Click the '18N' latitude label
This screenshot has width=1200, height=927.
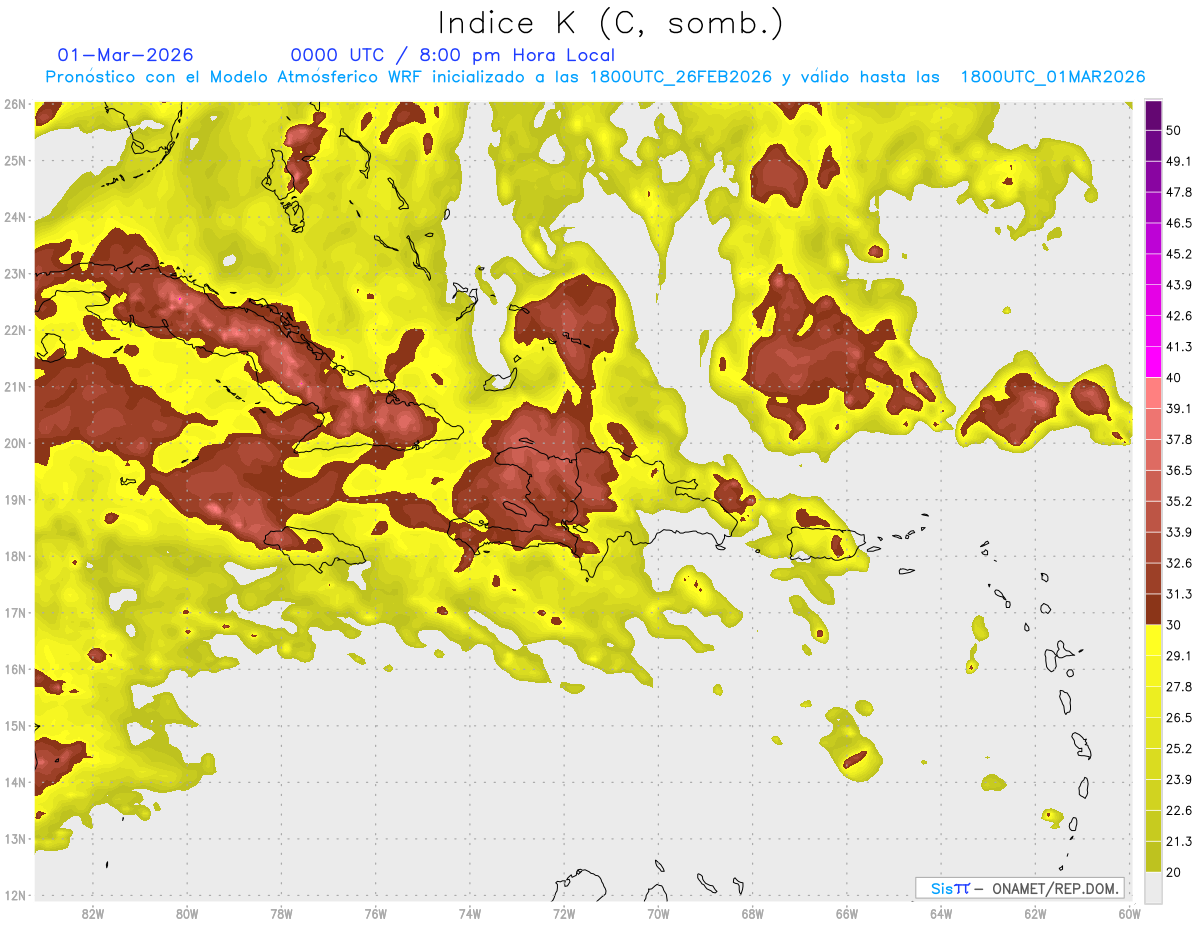(x=15, y=556)
